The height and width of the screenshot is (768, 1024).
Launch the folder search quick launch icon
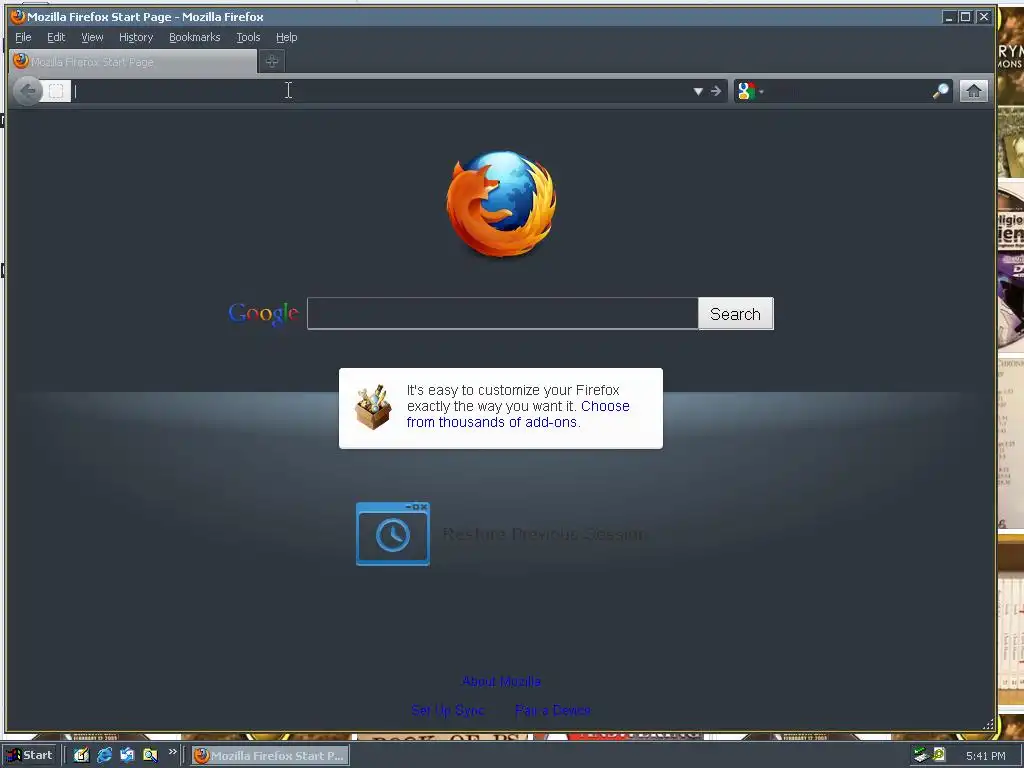tap(150, 755)
